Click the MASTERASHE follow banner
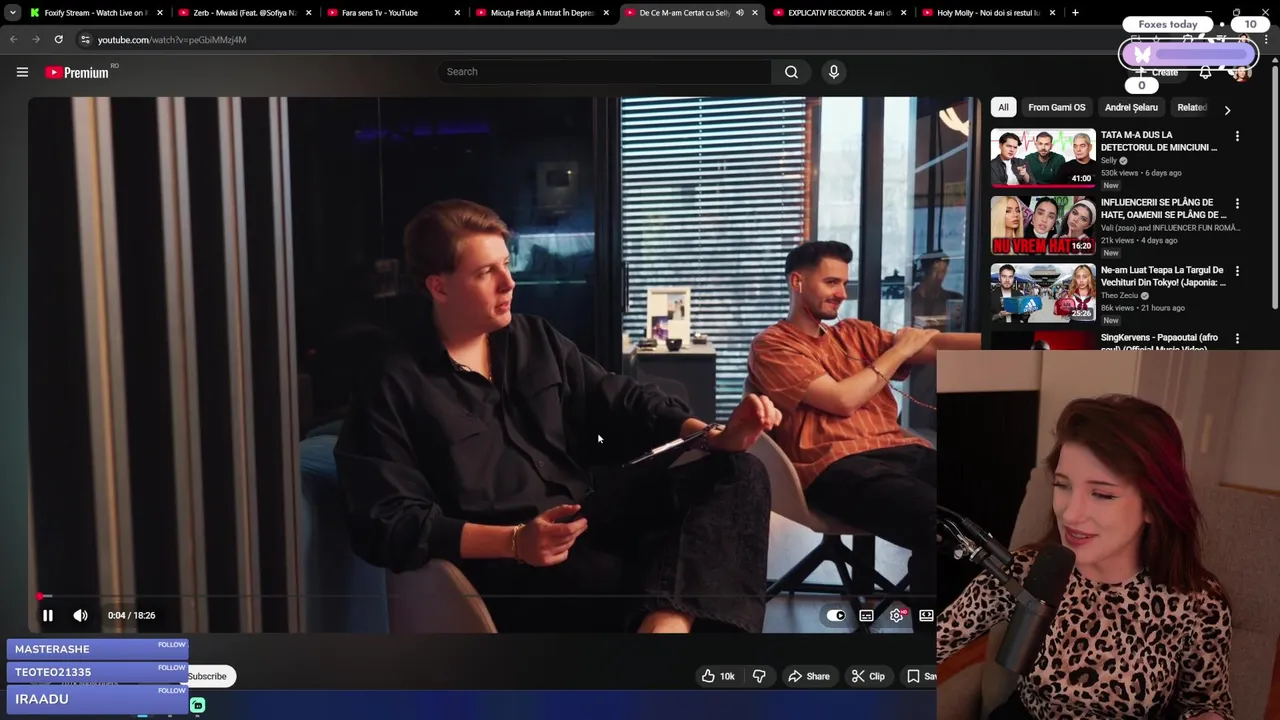The image size is (1280, 720). point(97,649)
